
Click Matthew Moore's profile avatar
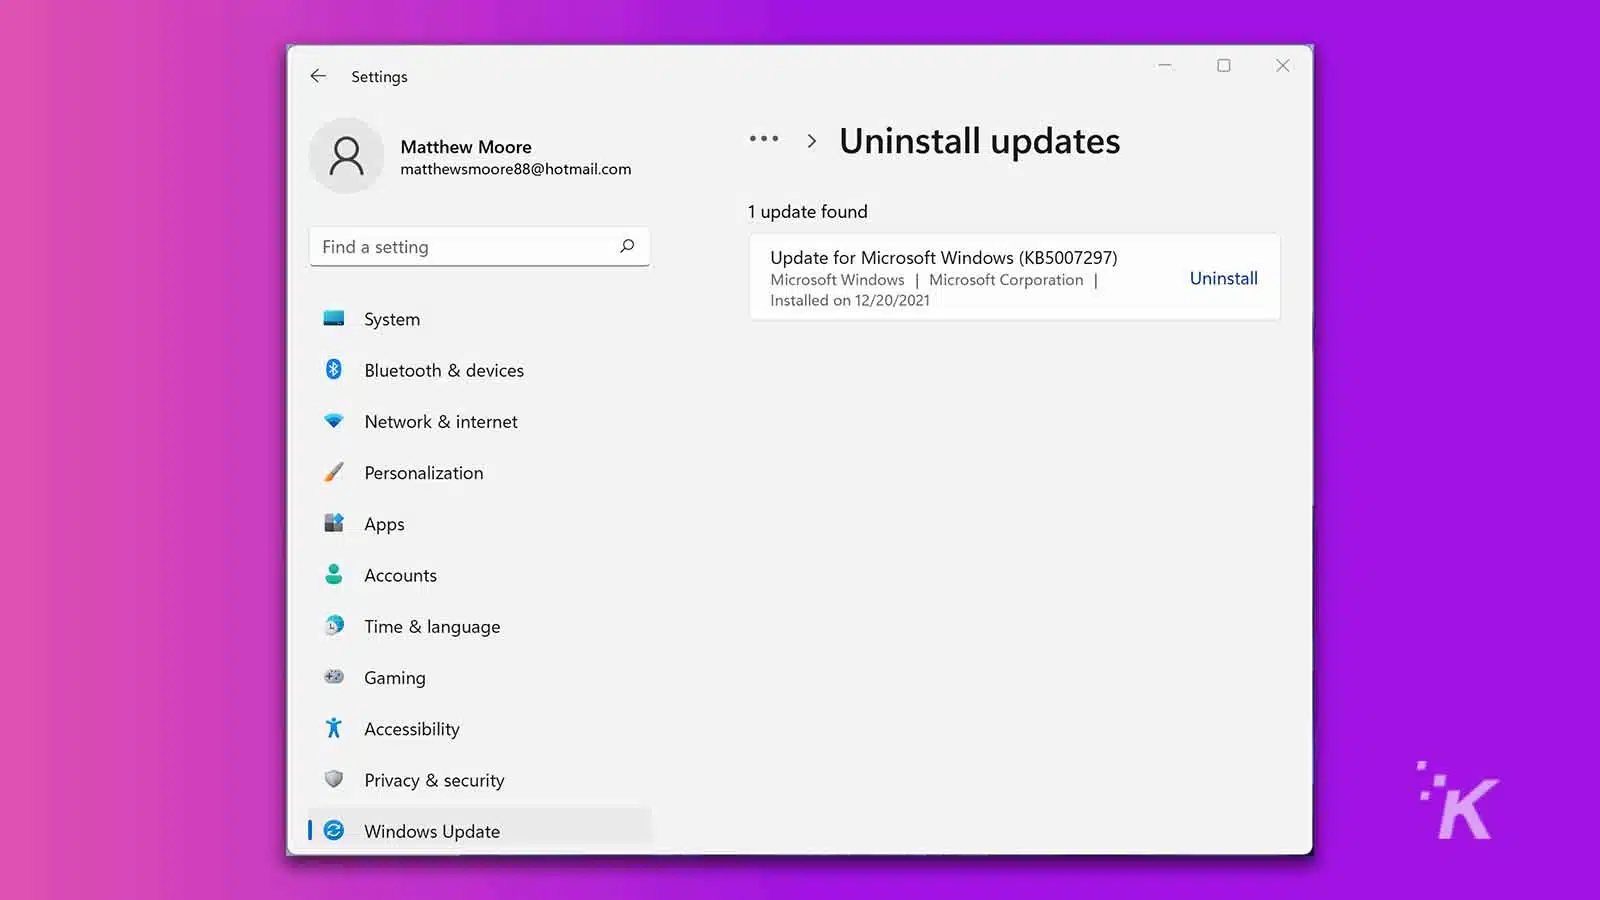pyautogui.click(x=346, y=155)
